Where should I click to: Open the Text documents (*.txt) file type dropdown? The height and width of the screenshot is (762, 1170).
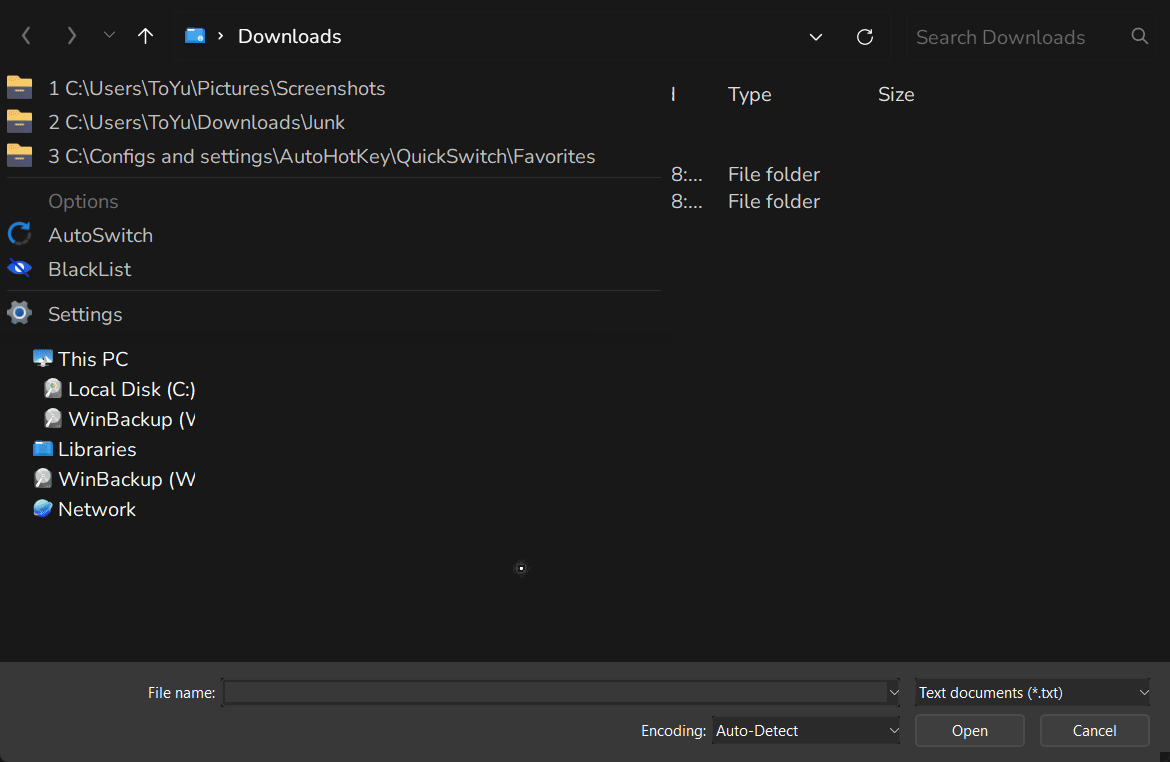point(1032,693)
